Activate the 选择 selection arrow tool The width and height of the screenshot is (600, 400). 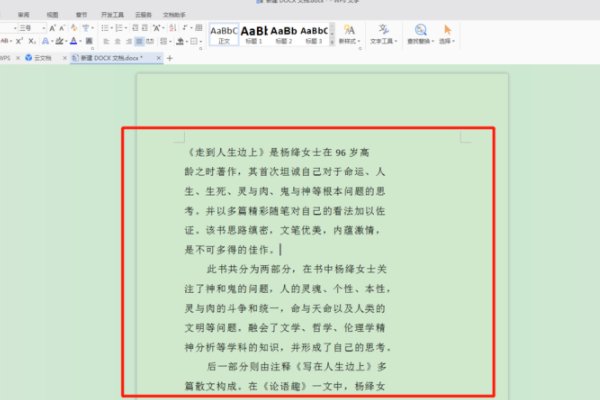(447, 34)
